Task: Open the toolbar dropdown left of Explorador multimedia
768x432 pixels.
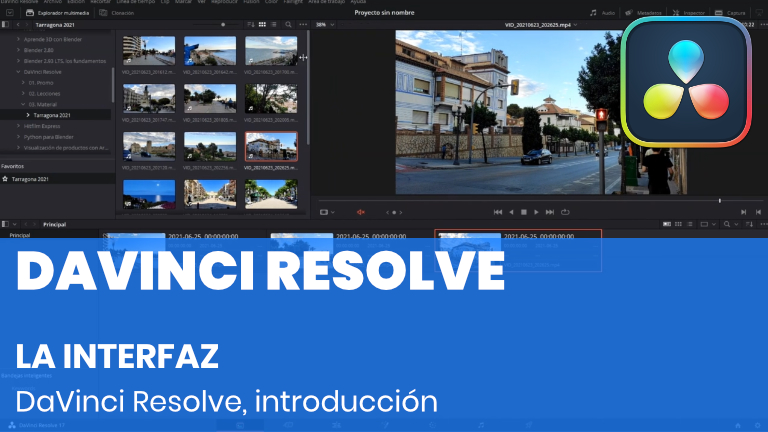Action: pyautogui.click(x=10, y=13)
